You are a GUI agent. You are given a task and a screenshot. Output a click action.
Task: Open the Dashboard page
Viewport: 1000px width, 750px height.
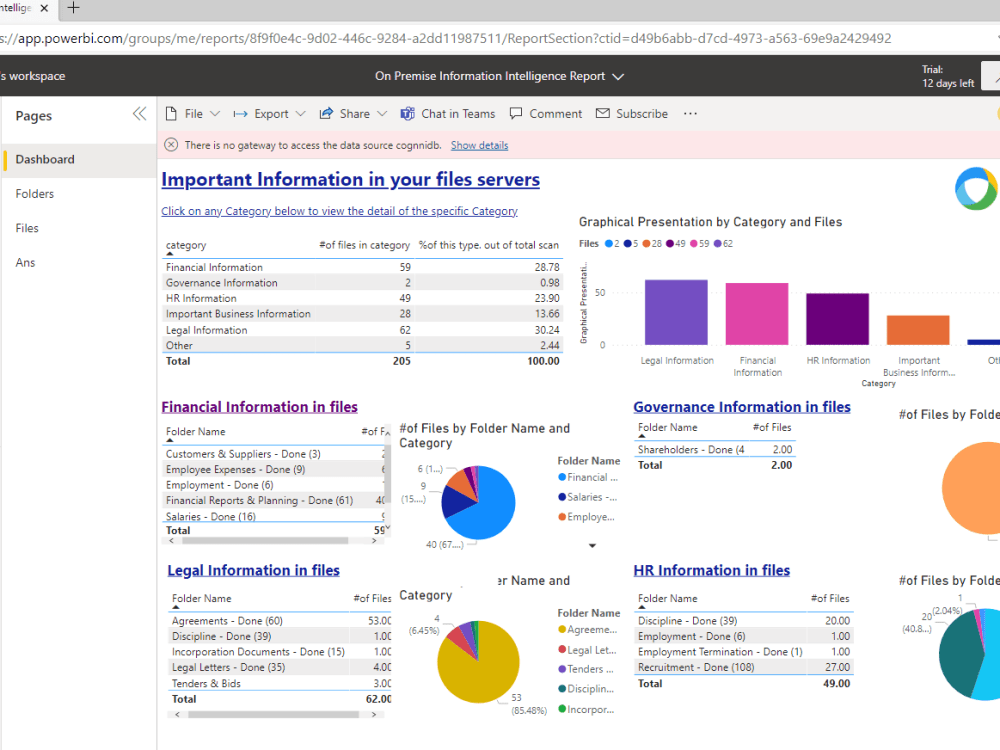[79, 159]
